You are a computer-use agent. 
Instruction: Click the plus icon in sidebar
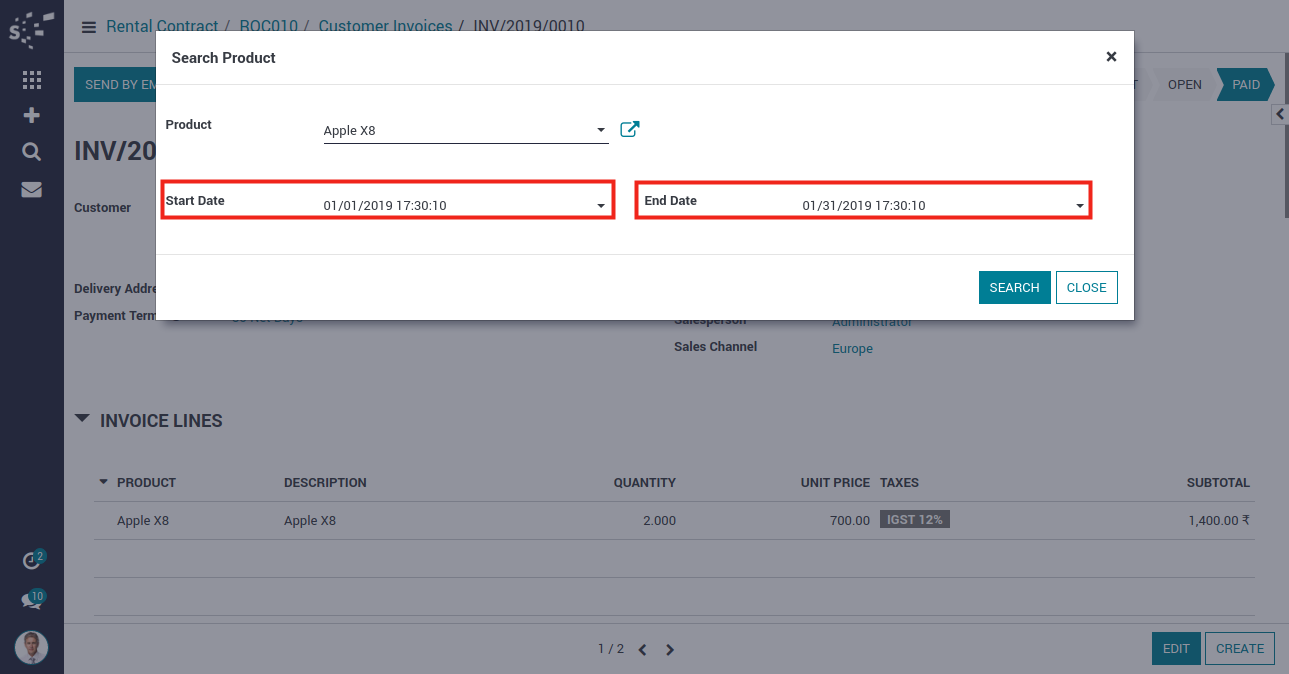[31, 115]
